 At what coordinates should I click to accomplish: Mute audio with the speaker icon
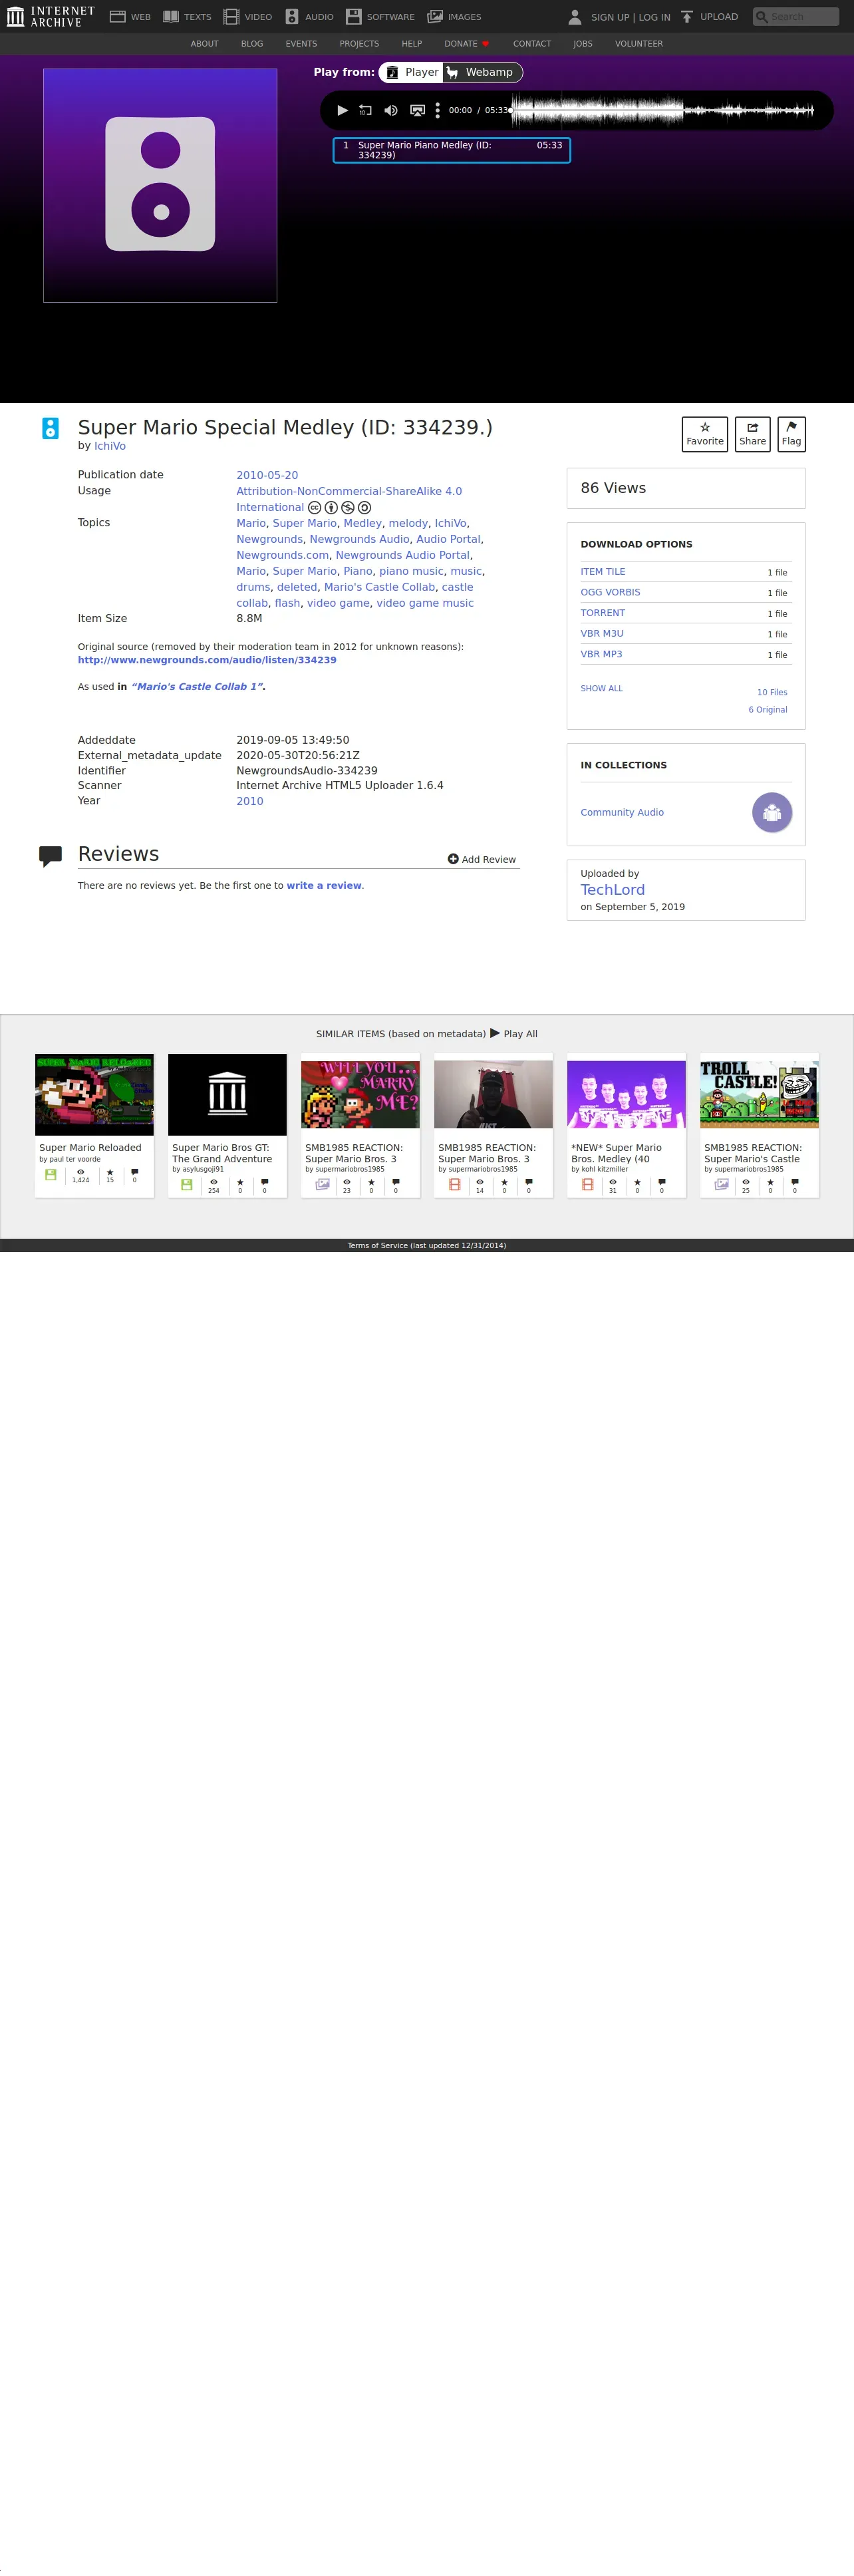[x=391, y=110]
